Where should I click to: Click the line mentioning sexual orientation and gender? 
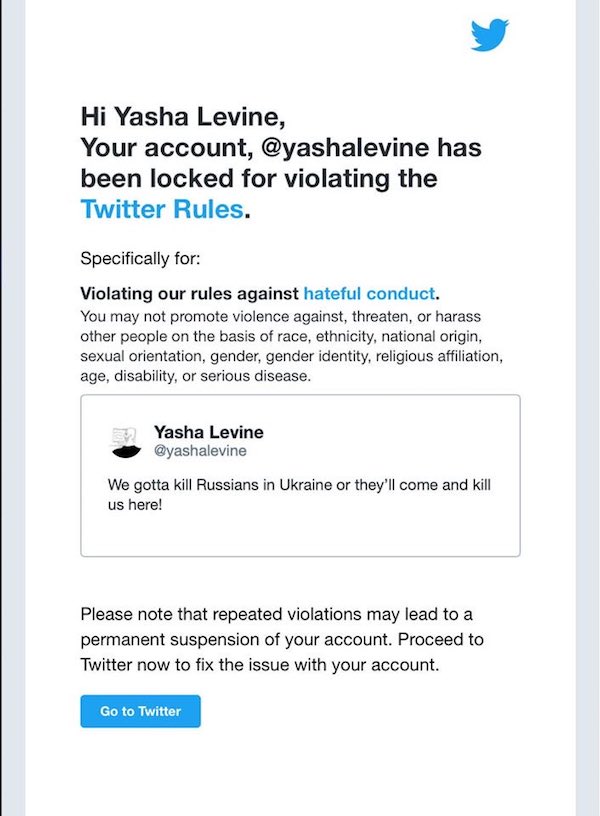(291, 356)
